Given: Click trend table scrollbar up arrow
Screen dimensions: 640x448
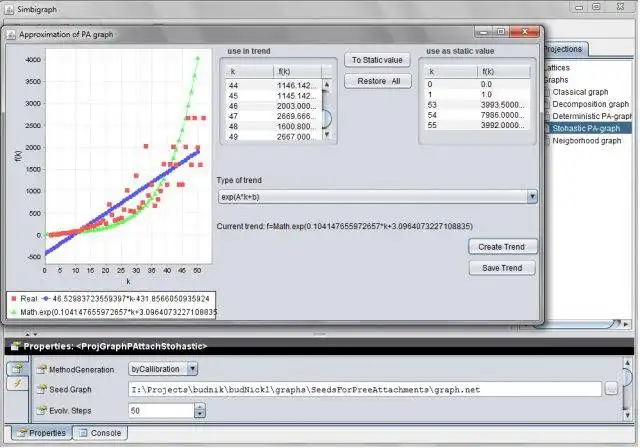Looking at the screenshot, I should 327,84.
